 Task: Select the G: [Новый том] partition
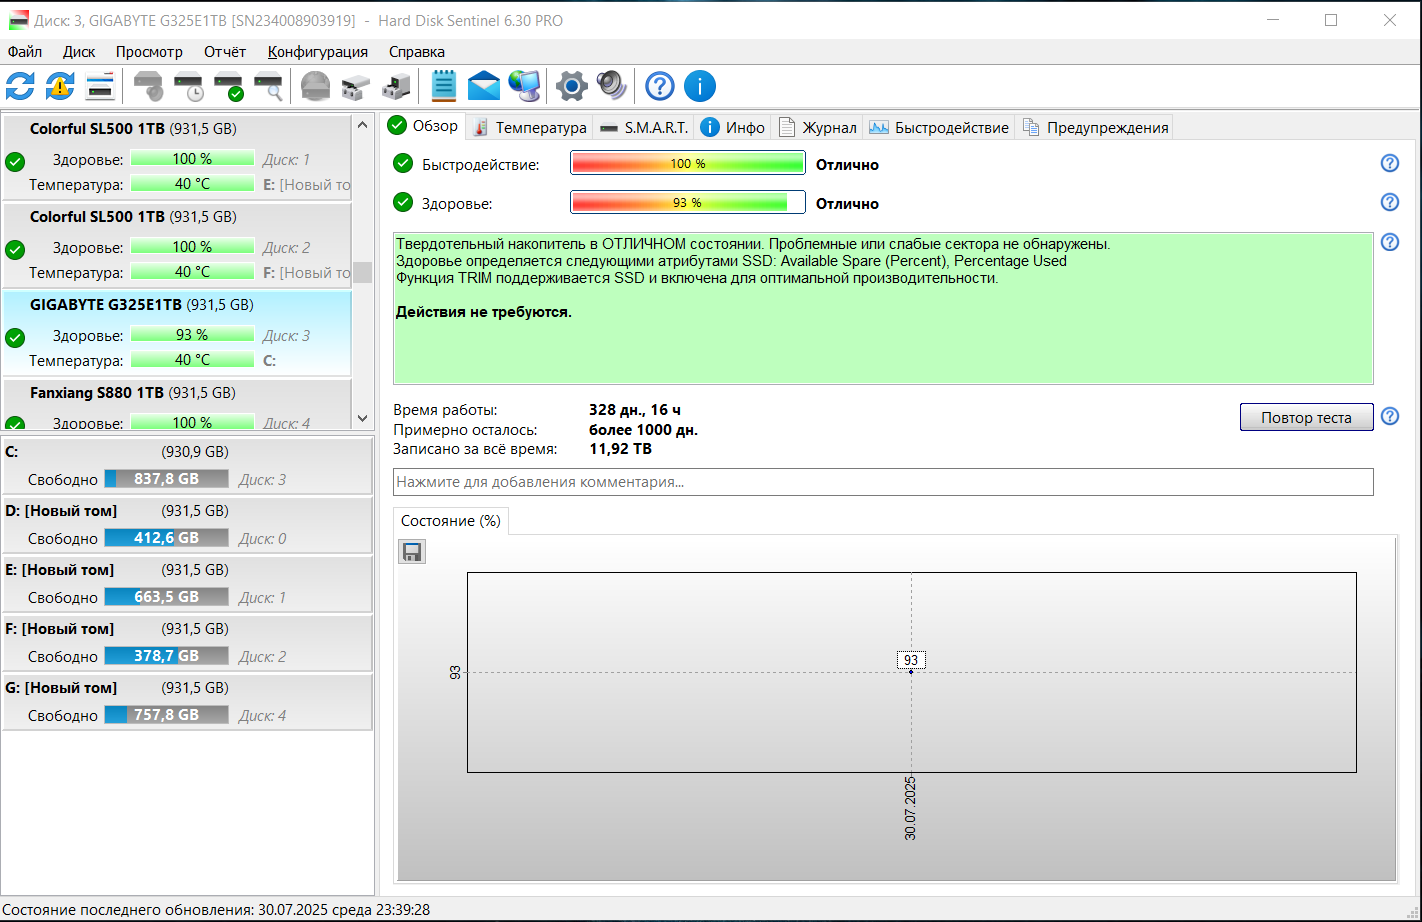click(187, 702)
